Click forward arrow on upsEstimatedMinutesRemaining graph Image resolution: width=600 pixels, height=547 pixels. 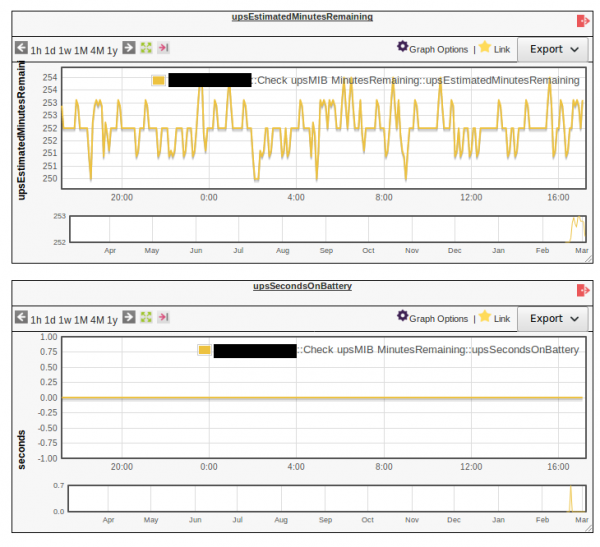tap(127, 48)
